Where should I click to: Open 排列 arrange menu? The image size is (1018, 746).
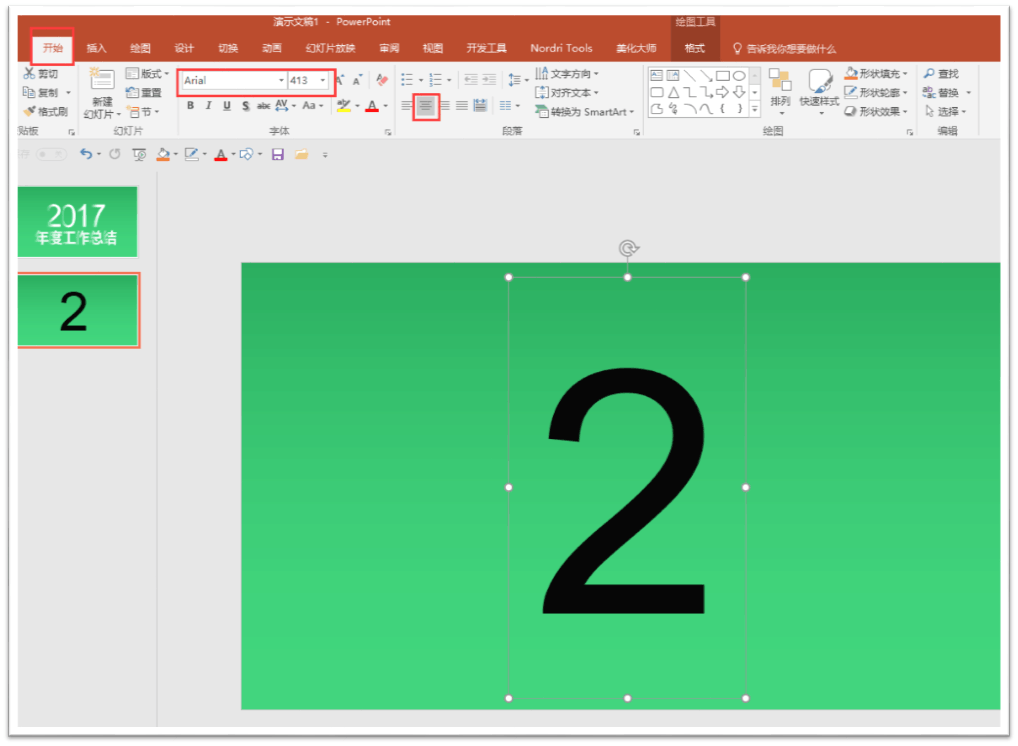[780, 90]
